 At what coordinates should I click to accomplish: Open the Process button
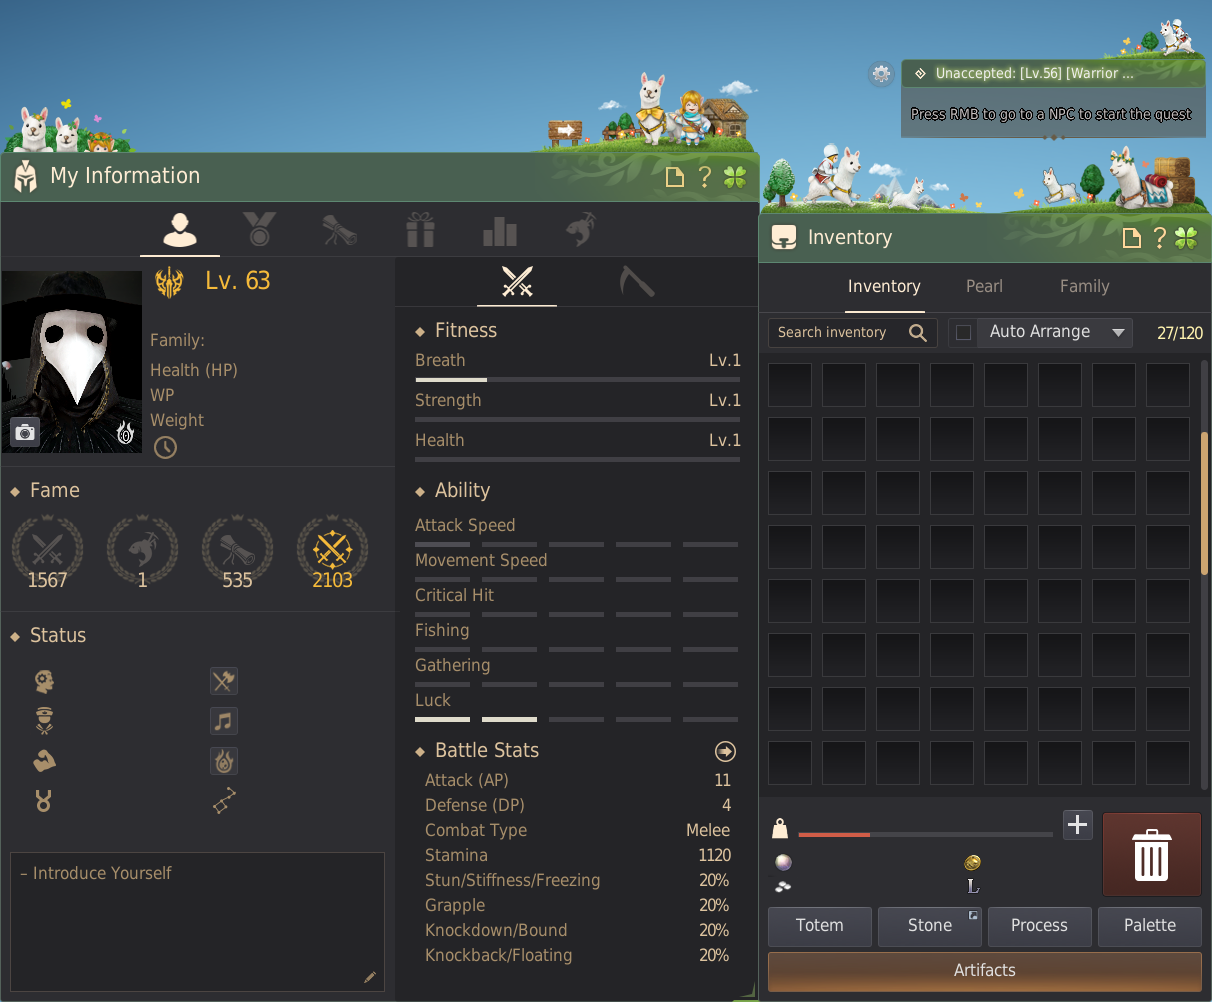tap(1040, 926)
